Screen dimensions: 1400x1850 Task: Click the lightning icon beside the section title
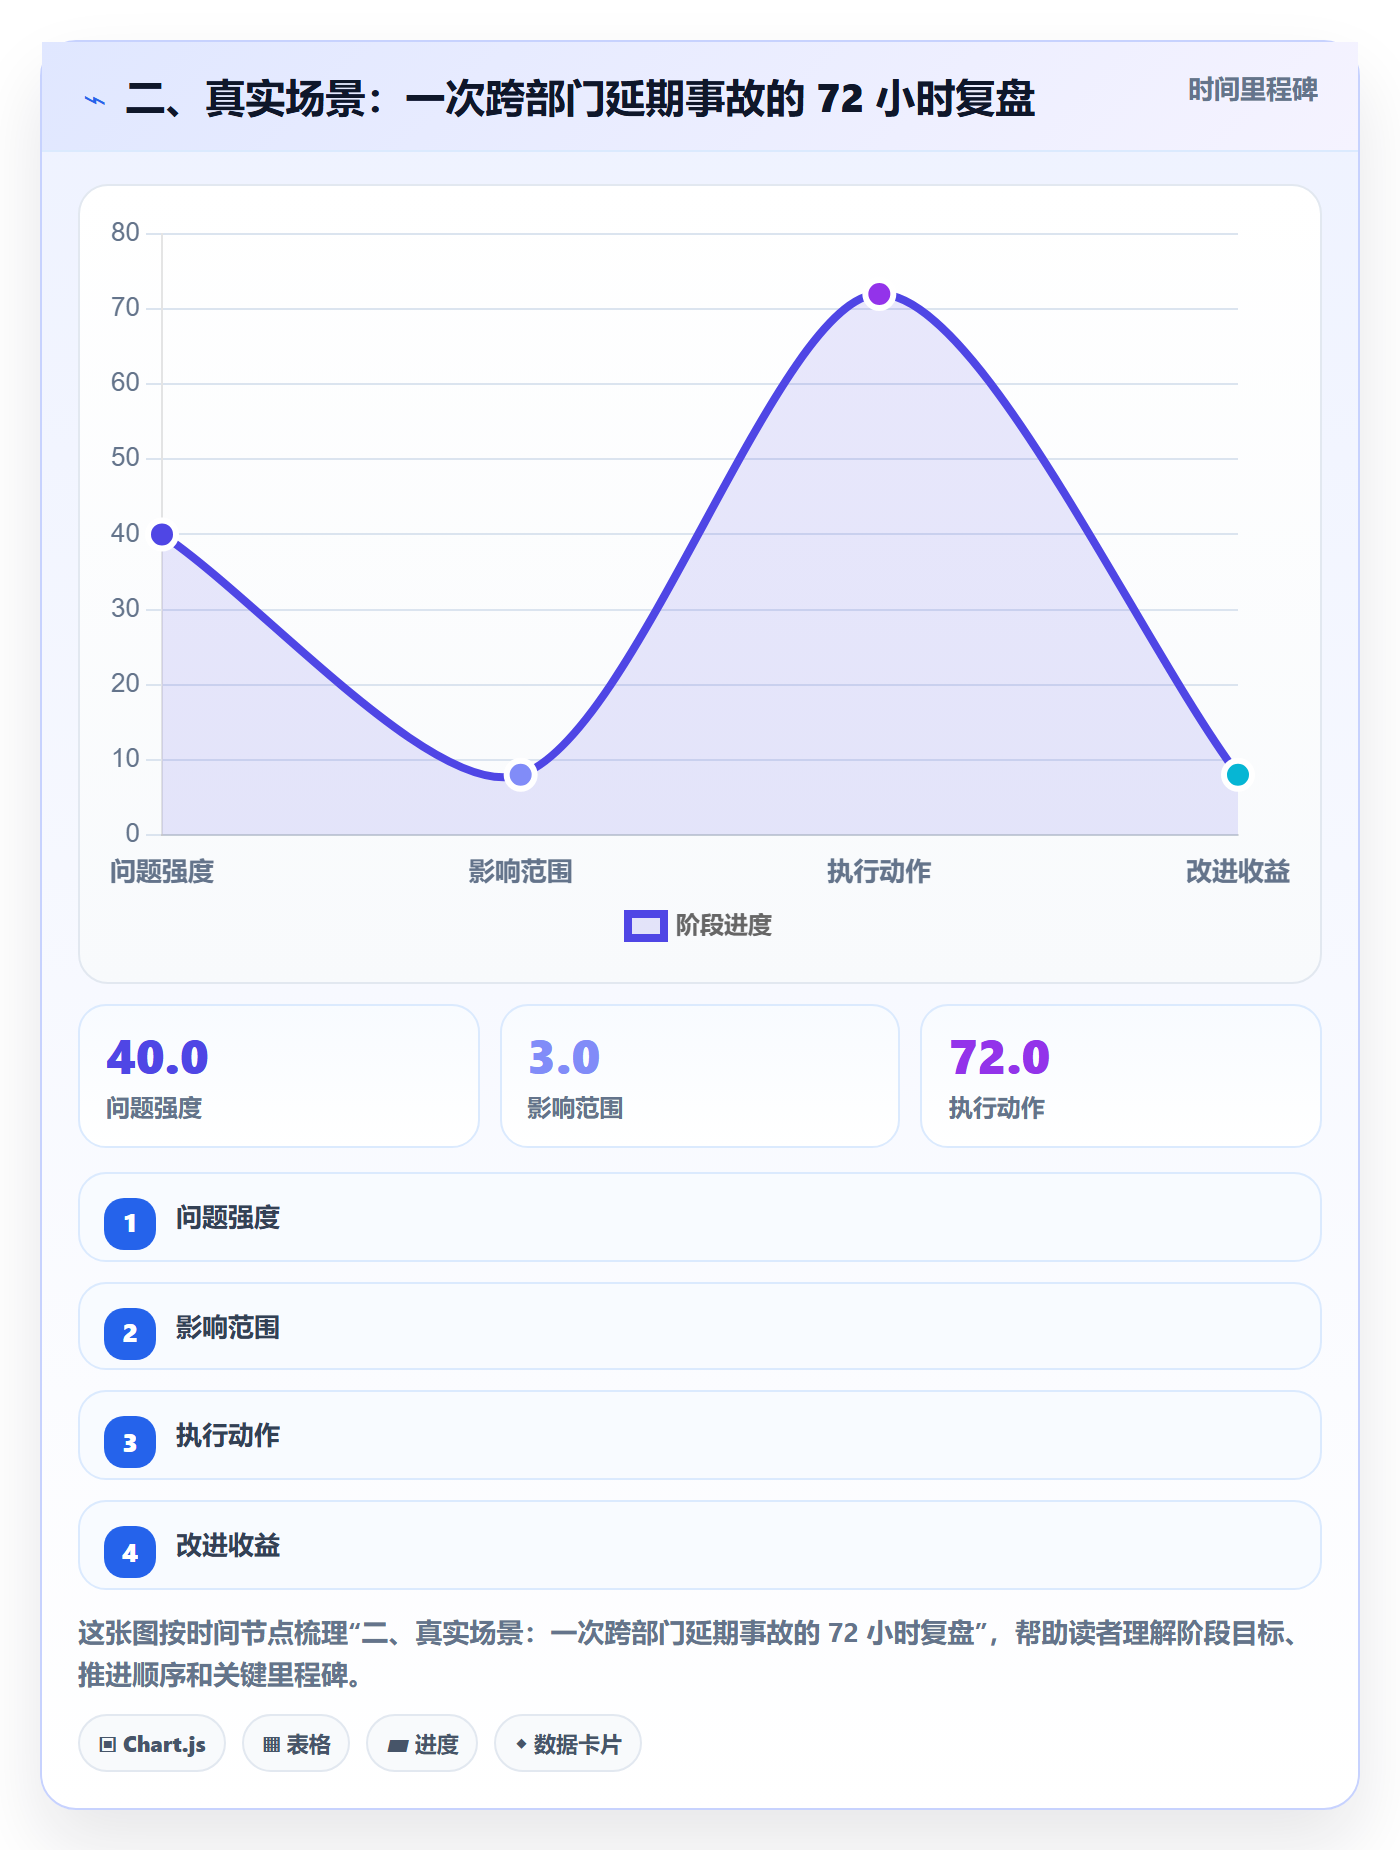[95, 100]
